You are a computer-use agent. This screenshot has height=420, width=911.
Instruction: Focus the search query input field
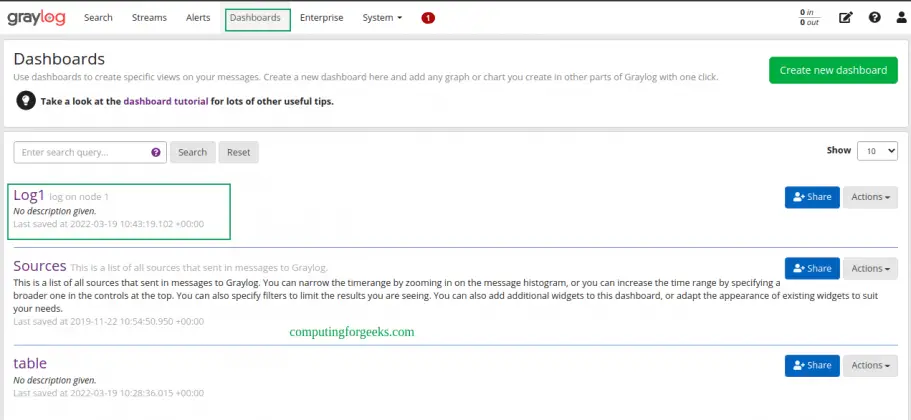click(80, 153)
